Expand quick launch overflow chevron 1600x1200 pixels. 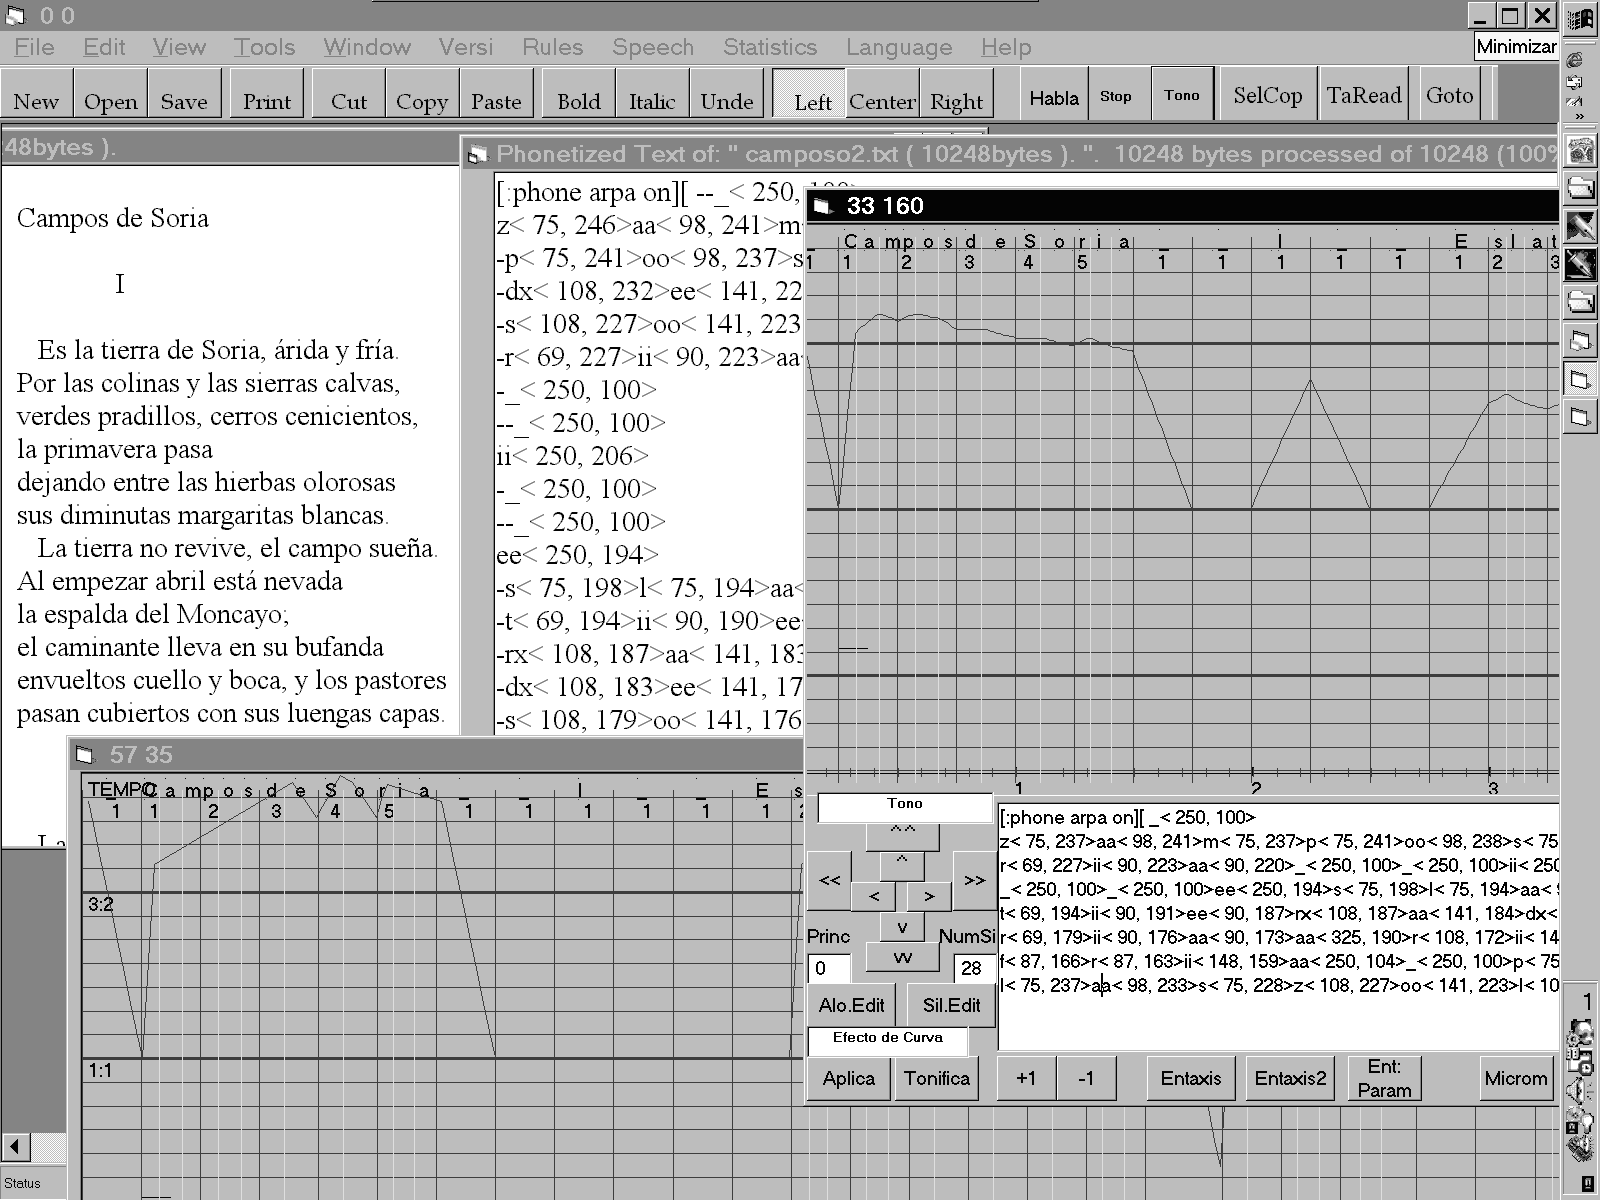1580,117
